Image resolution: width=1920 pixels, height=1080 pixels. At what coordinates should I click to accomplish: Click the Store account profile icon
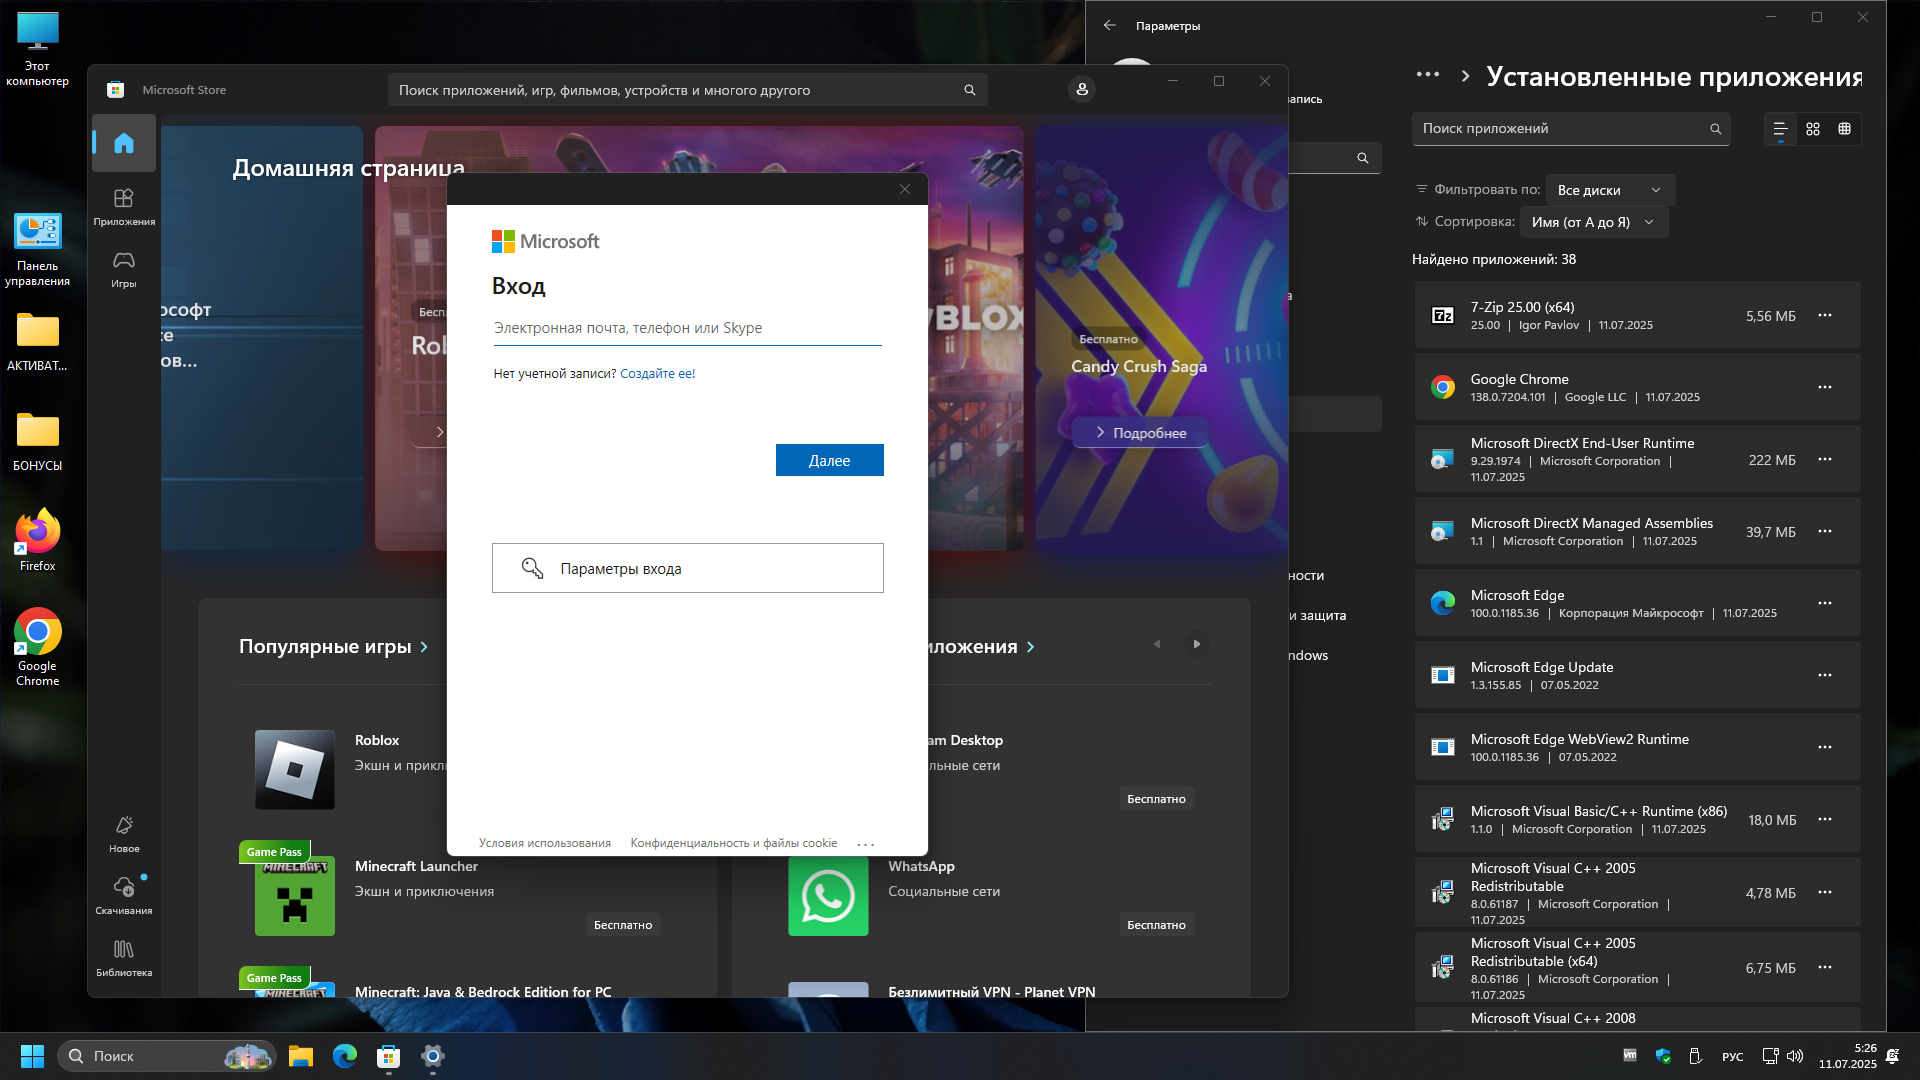coord(1082,90)
